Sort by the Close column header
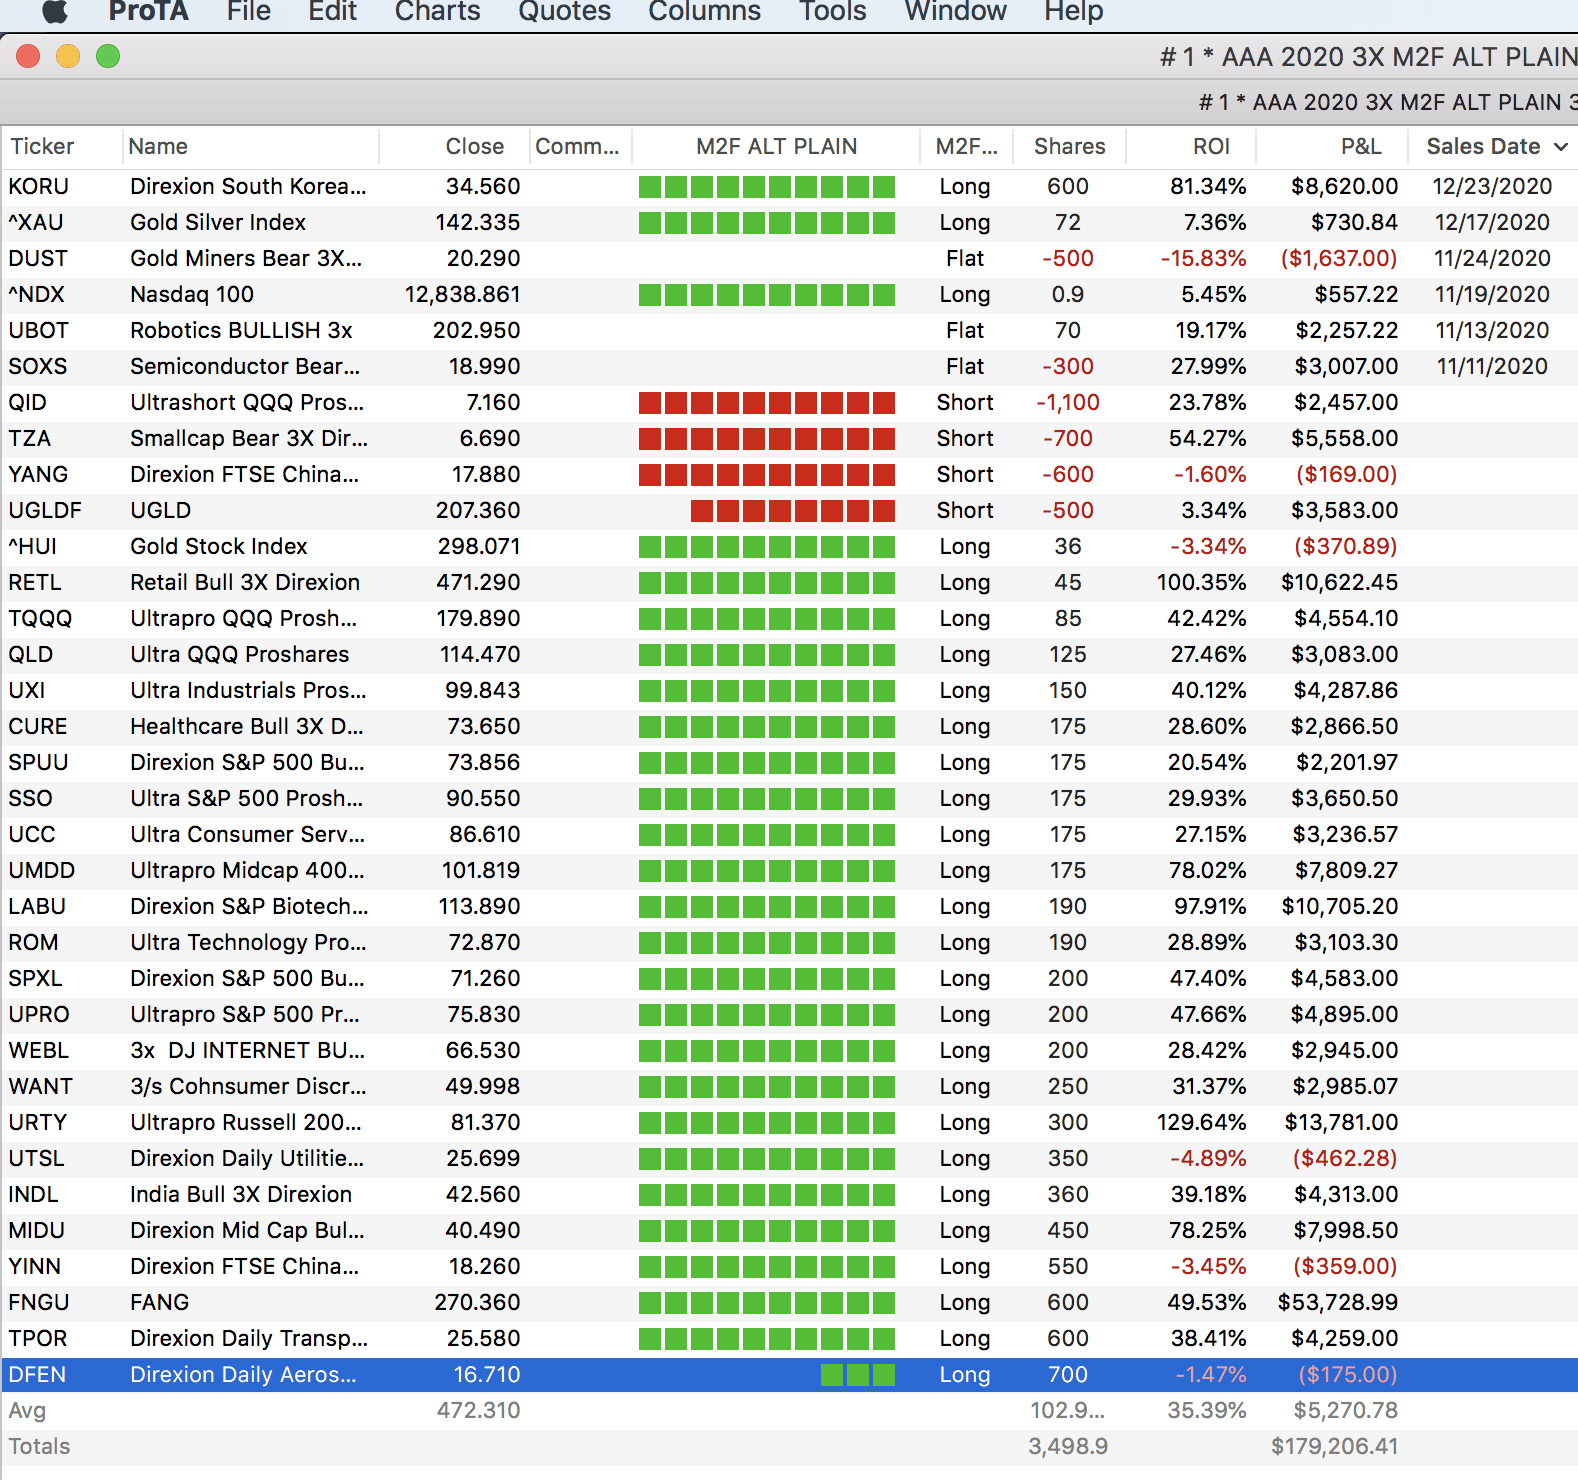 pos(475,146)
